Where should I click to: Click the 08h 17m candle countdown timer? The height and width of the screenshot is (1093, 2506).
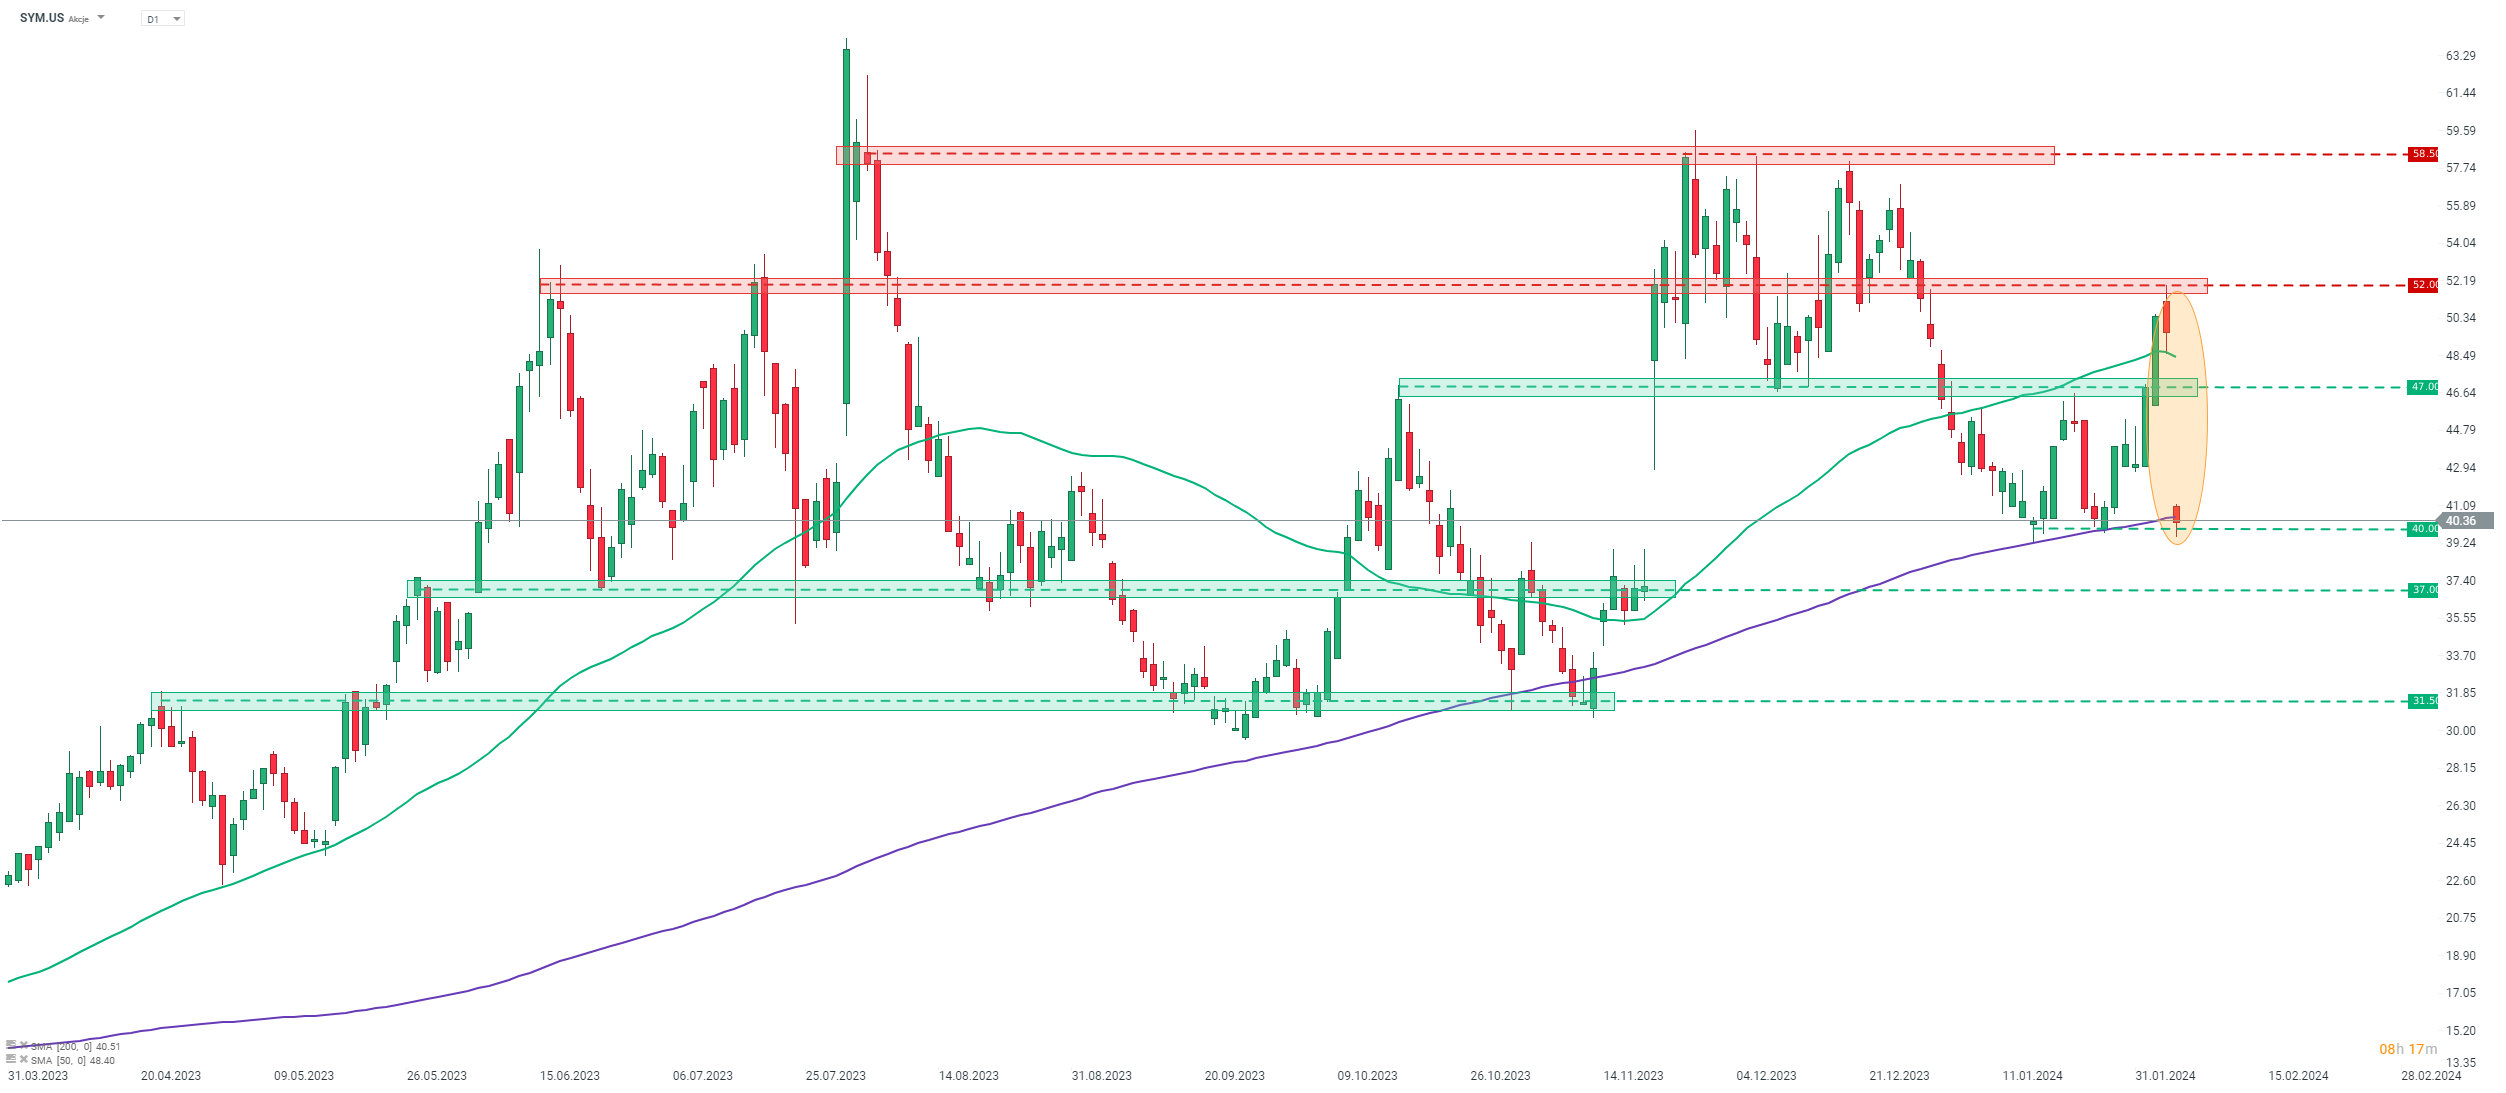[x=2408, y=1049]
